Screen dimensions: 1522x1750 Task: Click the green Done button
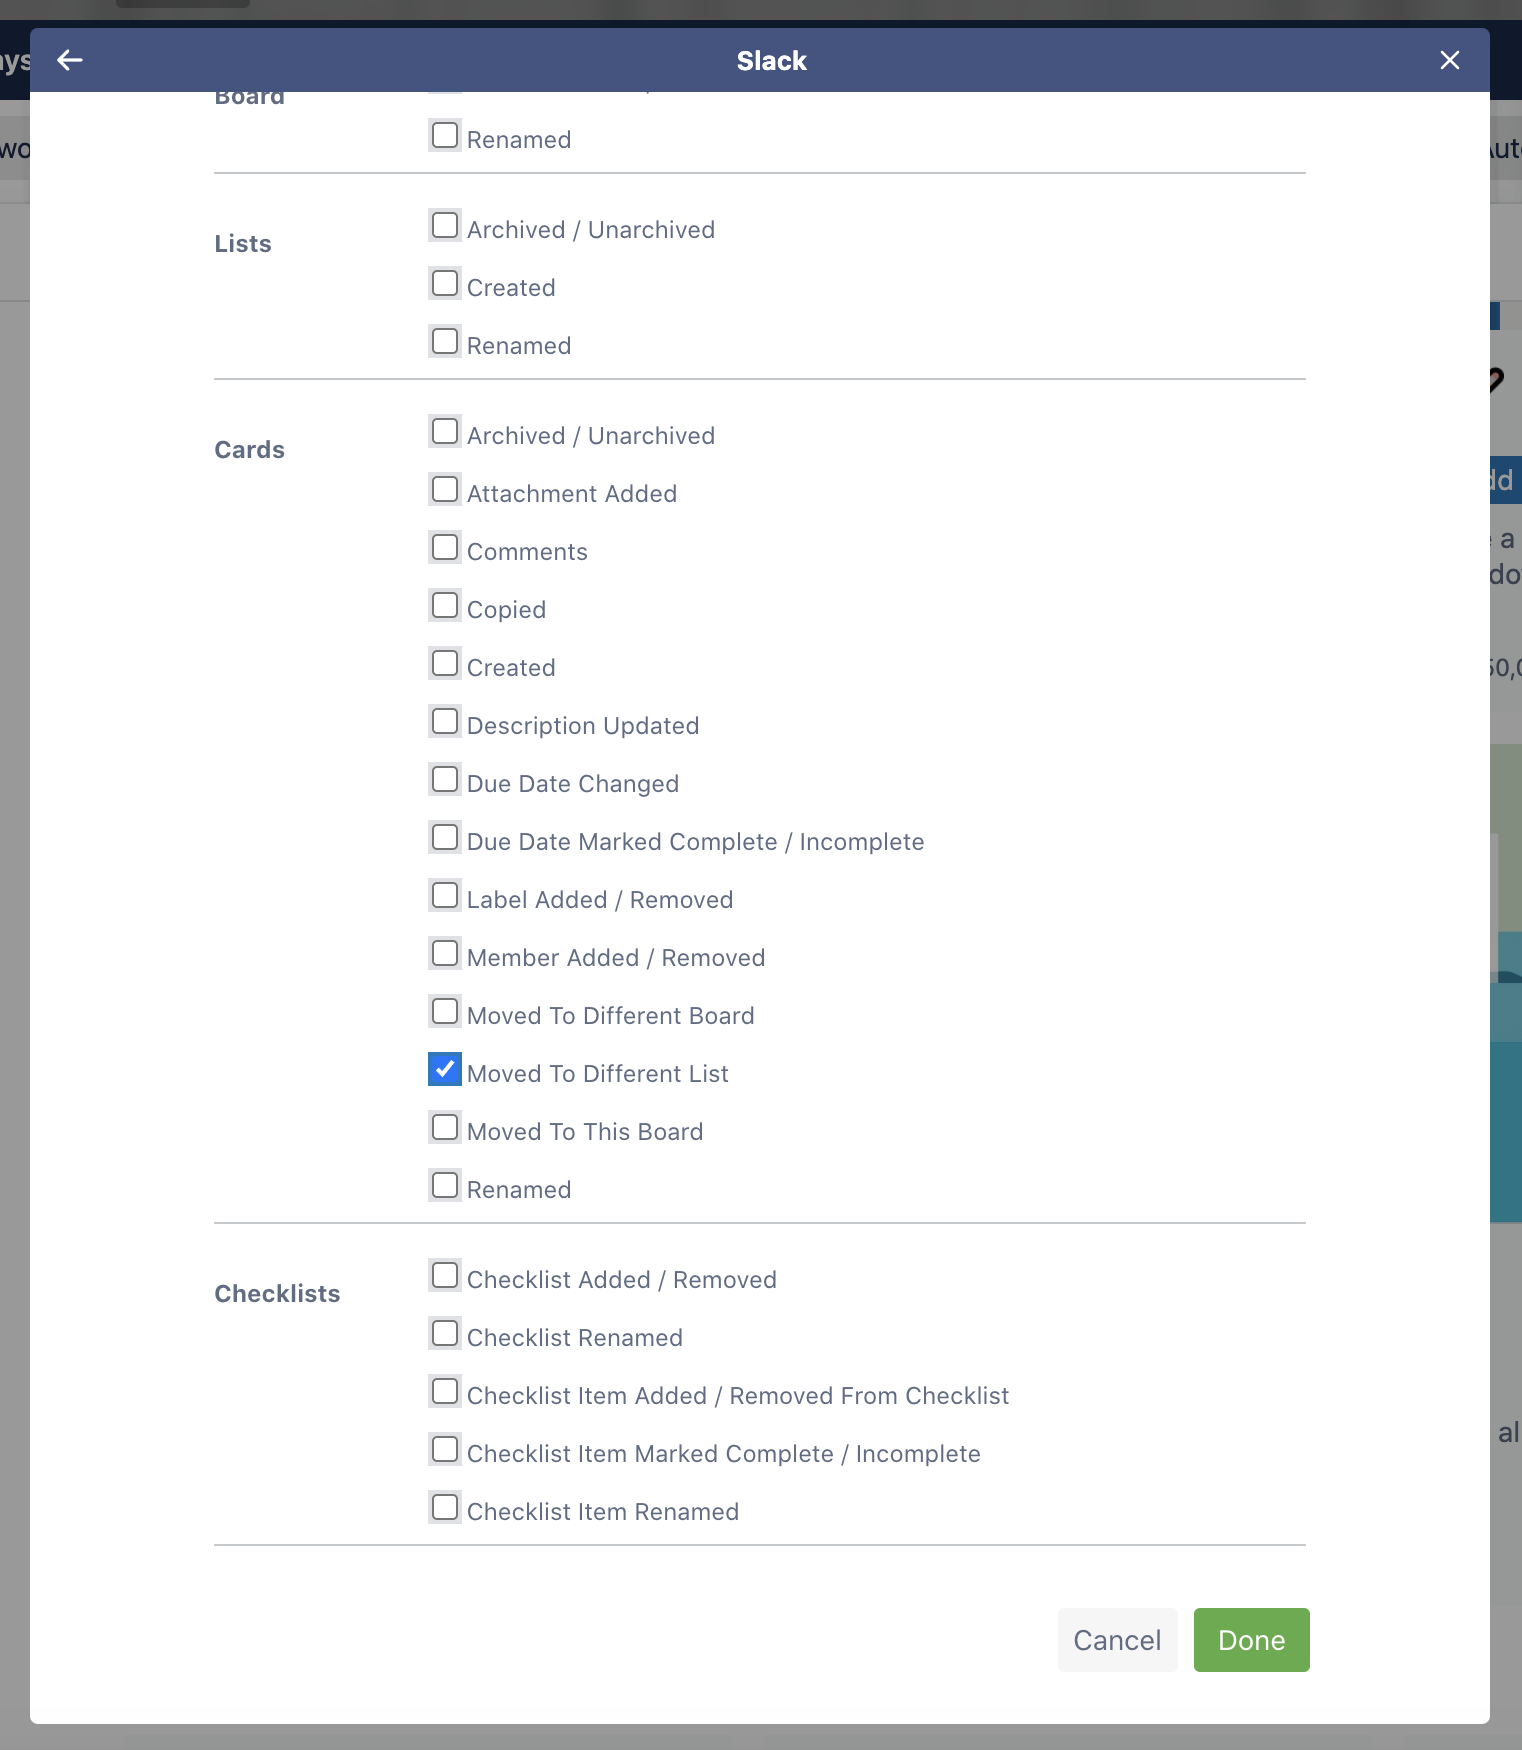click(x=1251, y=1640)
